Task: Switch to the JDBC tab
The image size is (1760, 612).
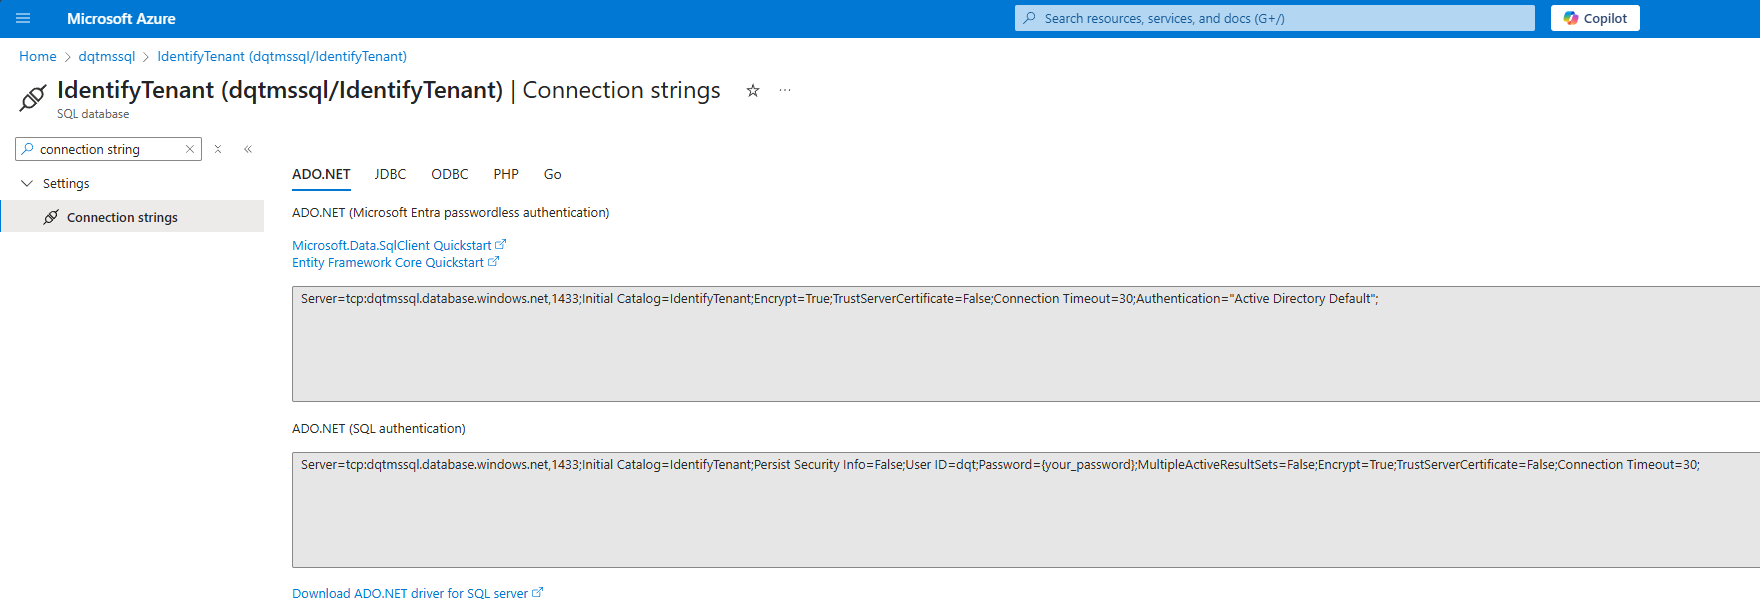Action: (390, 174)
